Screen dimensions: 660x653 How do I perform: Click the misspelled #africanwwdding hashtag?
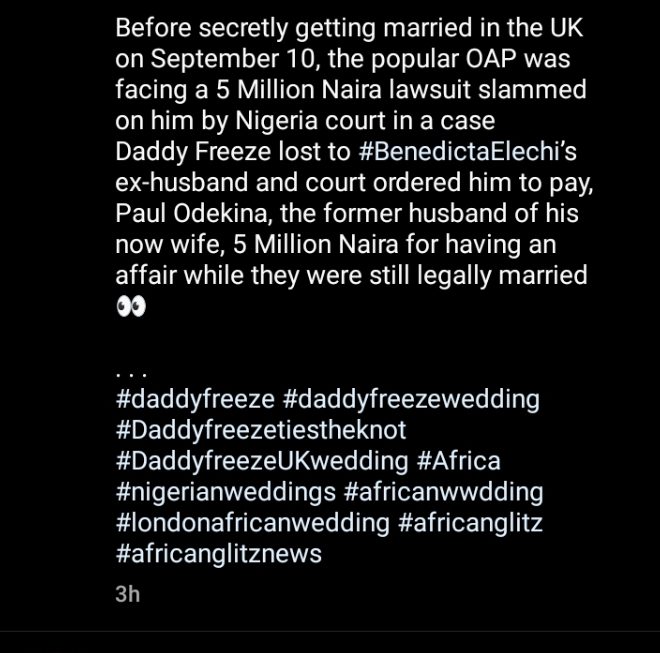tap(445, 491)
